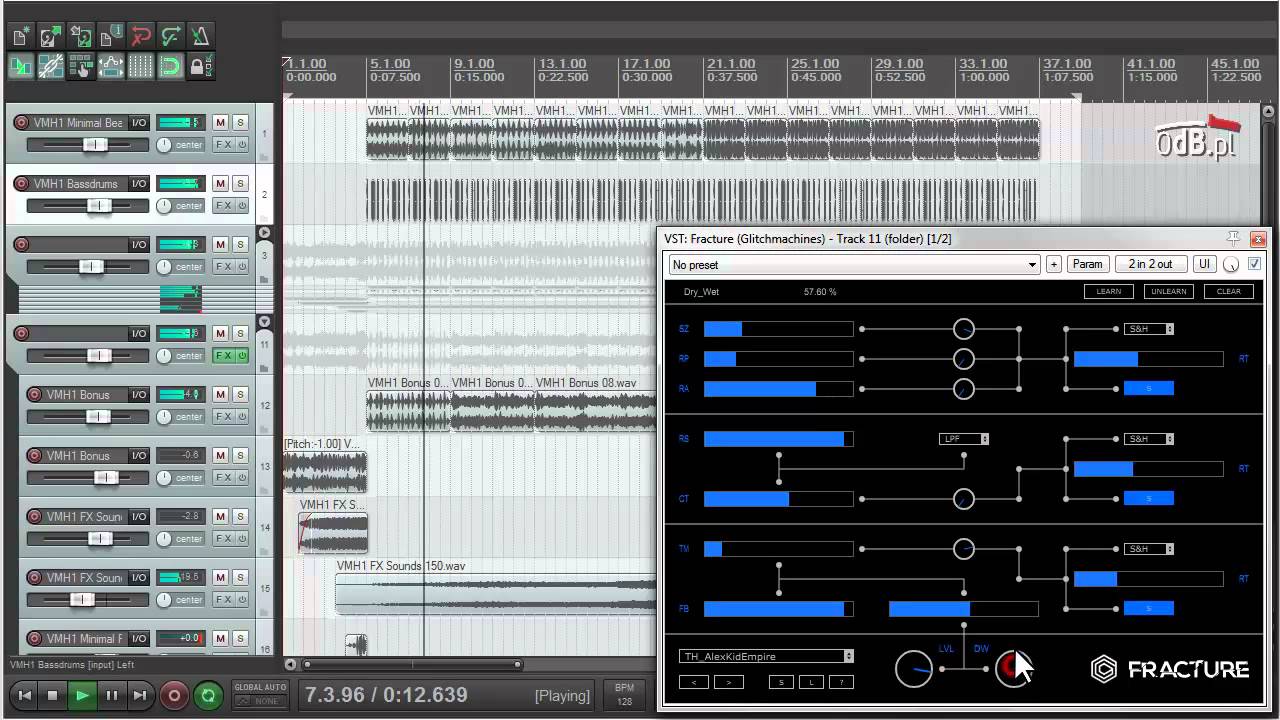The image size is (1280, 720).
Task: Toggle the green Repeat loop button
Action: (x=208, y=695)
